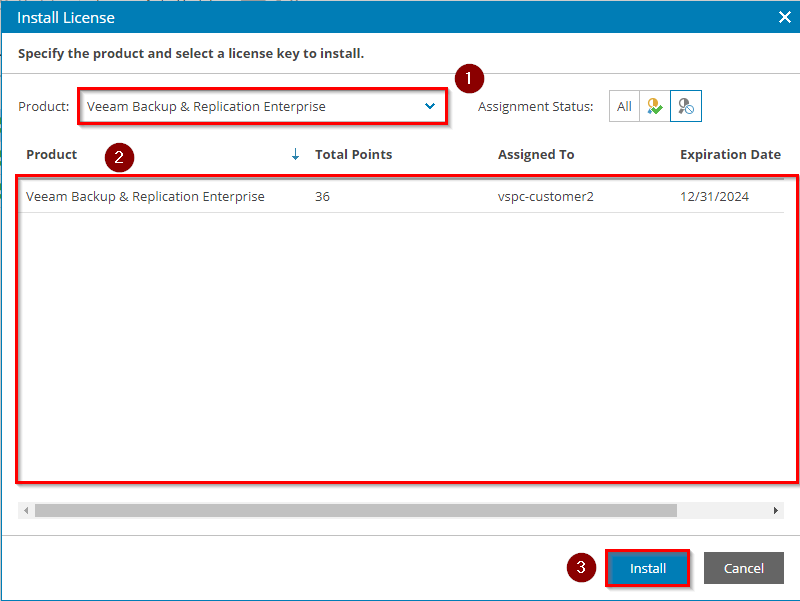Click the Install button
The width and height of the screenshot is (800, 601).
pos(647,568)
